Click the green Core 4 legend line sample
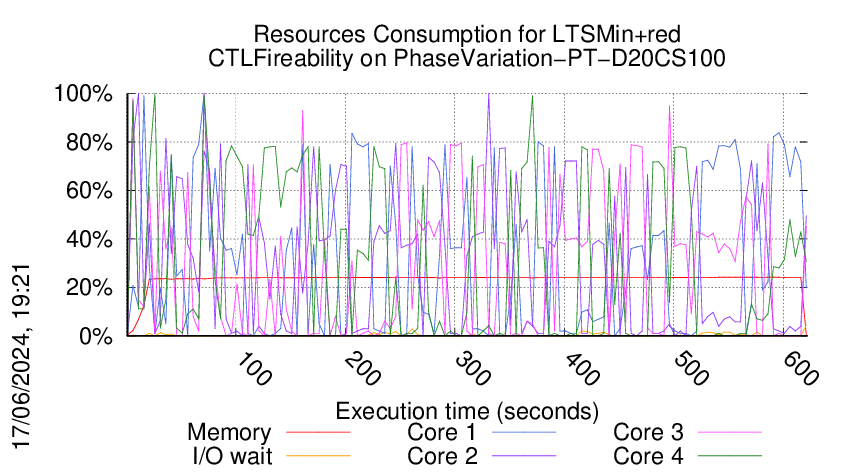Image resolution: width=850 pixels, height=475 pixels. [730, 456]
